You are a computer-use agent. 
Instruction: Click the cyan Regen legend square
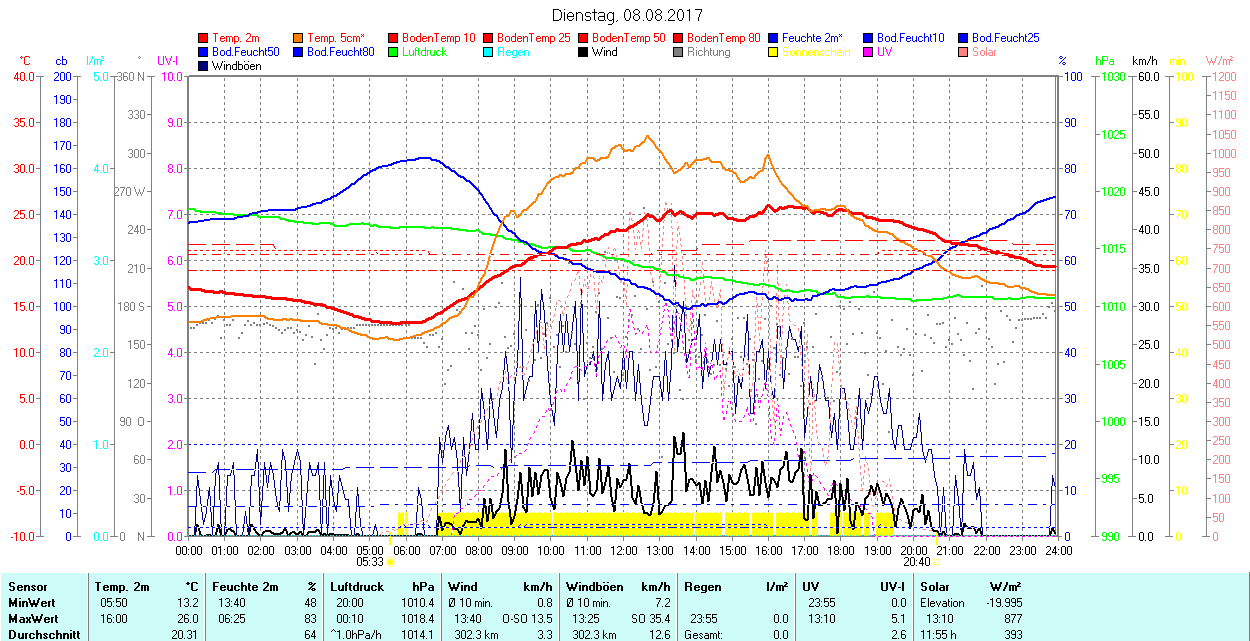pyautogui.click(x=489, y=52)
